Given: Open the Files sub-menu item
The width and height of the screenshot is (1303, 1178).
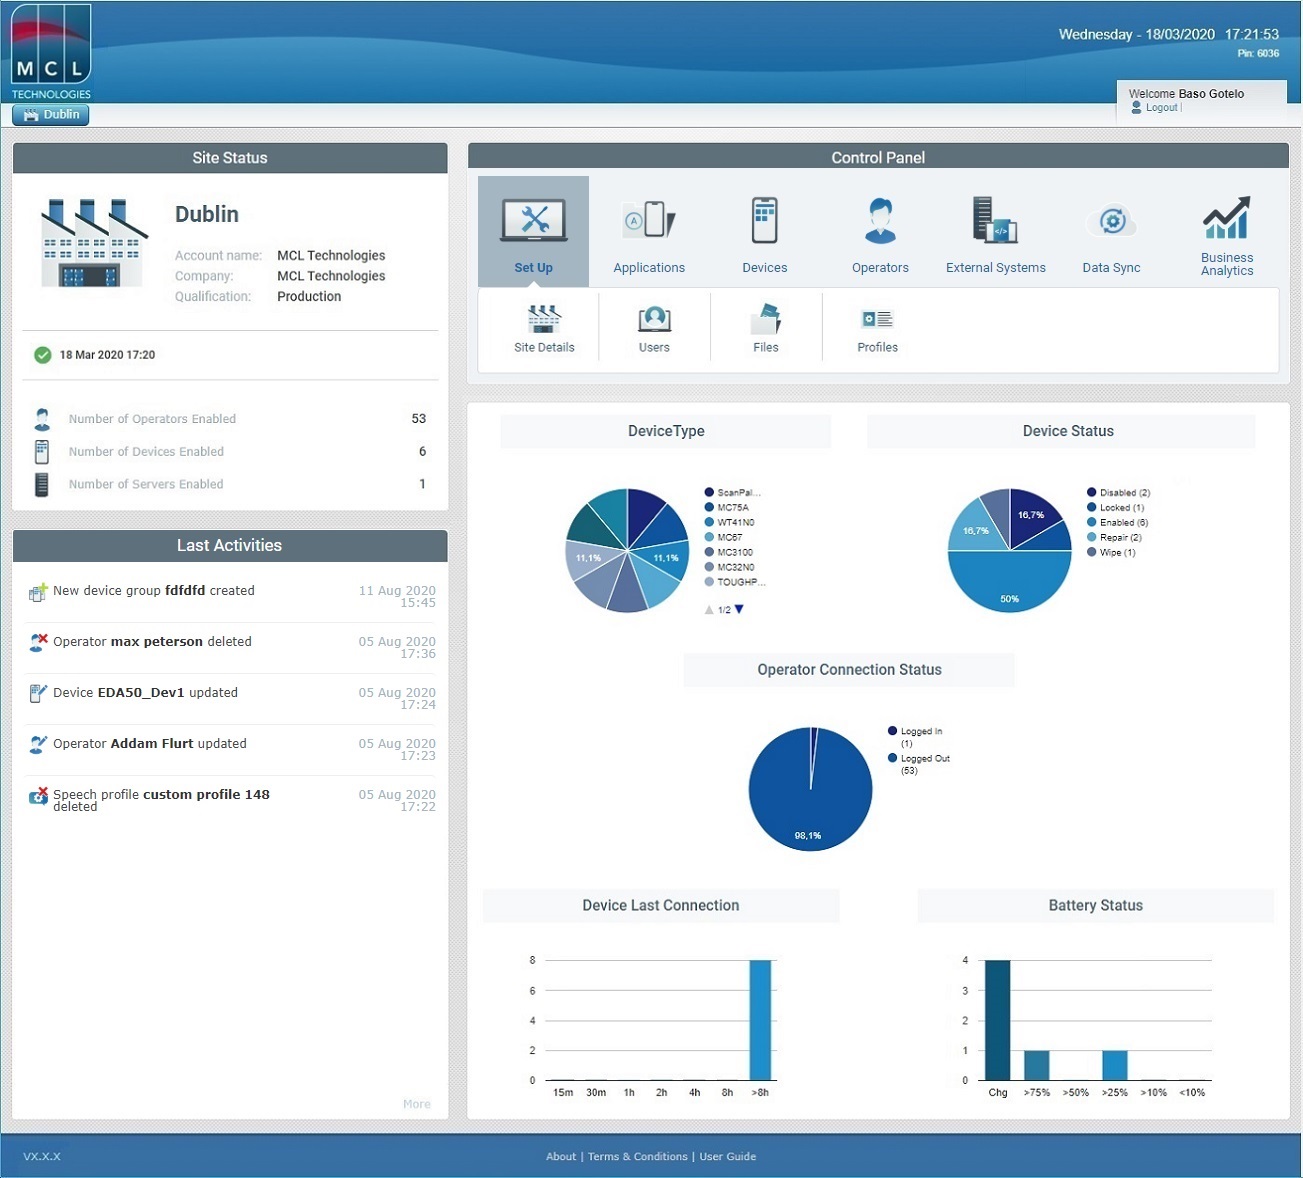Looking at the screenshot, I should coord(765,329).
